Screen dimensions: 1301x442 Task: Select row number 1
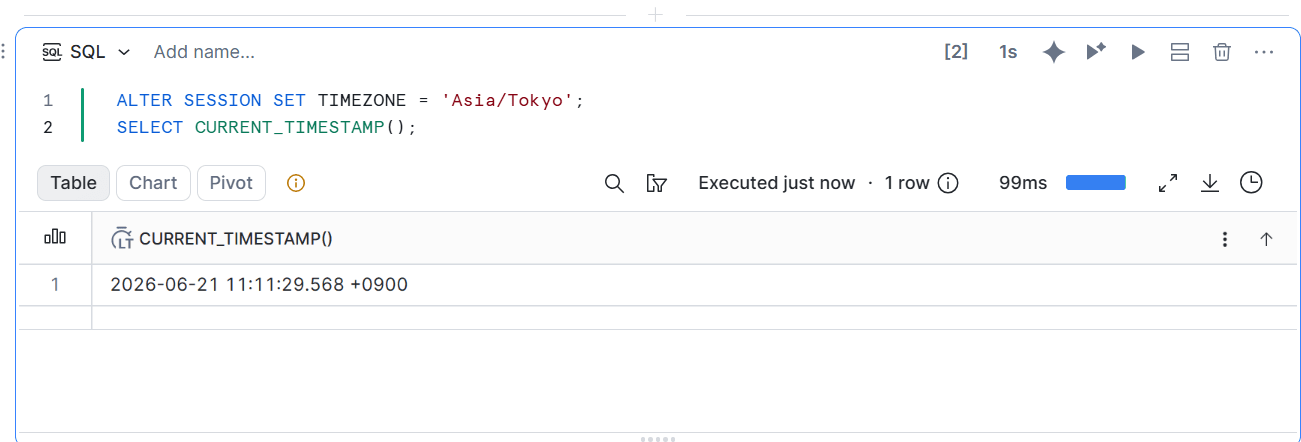tap(55, 285)
